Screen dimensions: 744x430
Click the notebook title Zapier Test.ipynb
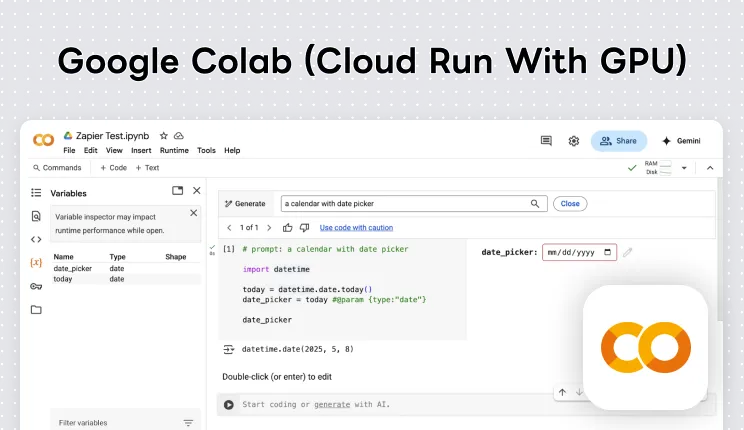(x=112, y=136)
